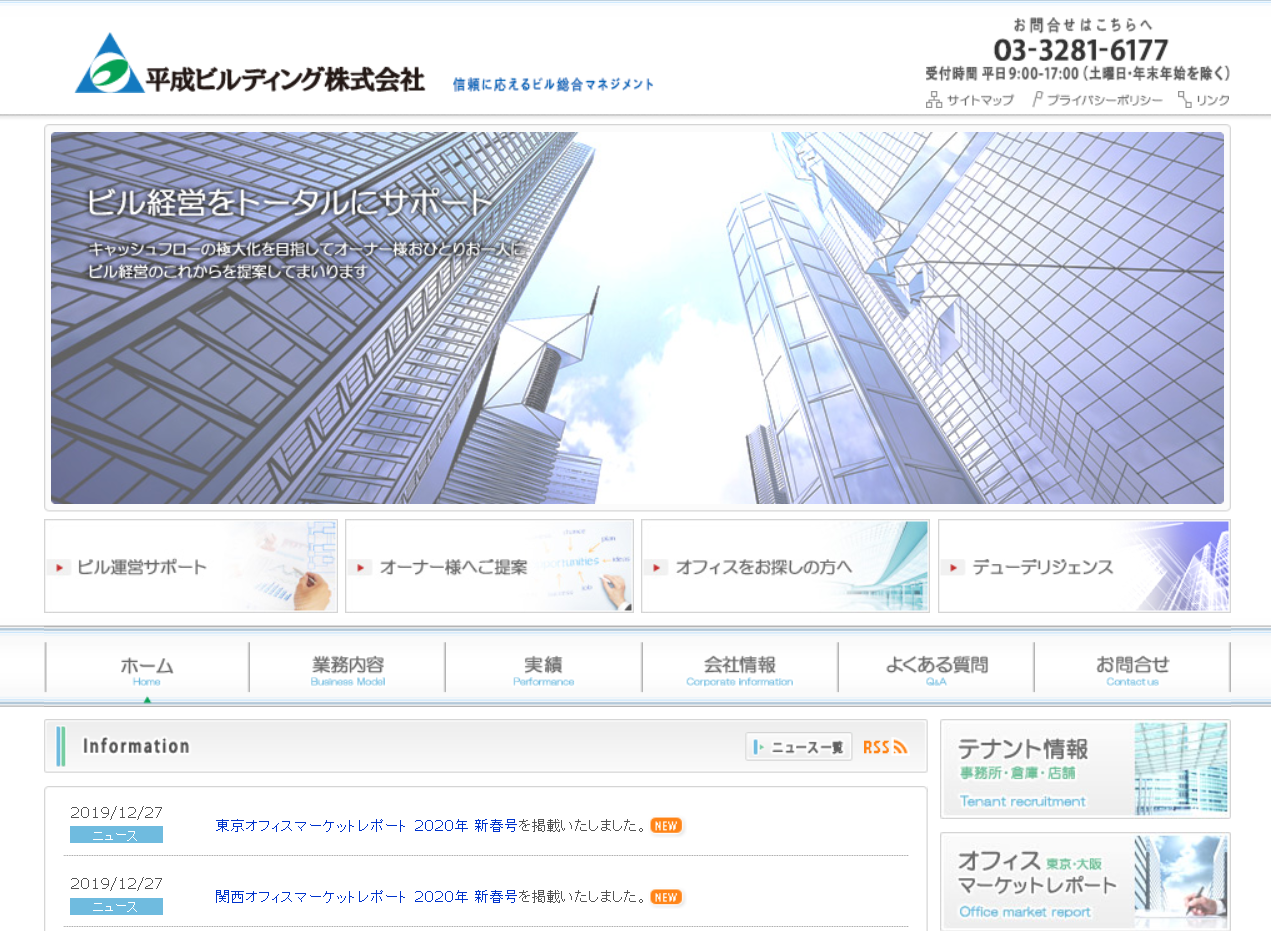Click red arrow icon on ビル運営サポート banner
This screenshot has height=931, width=1271.
[61, 568]
